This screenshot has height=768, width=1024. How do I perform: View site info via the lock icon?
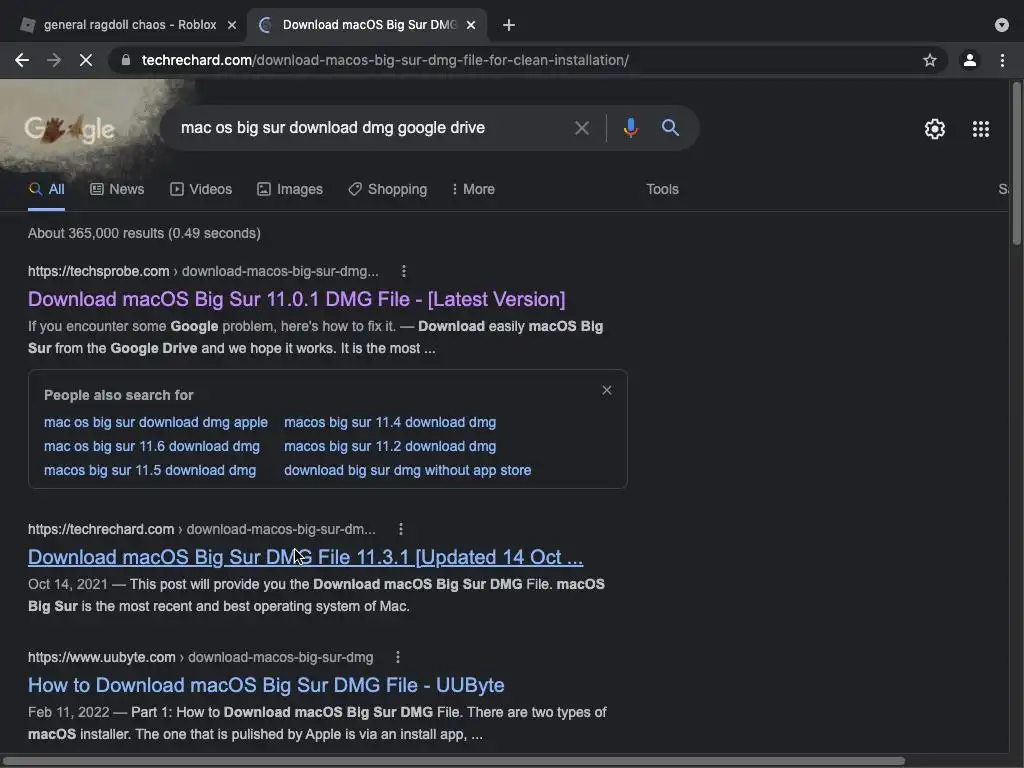126,60
